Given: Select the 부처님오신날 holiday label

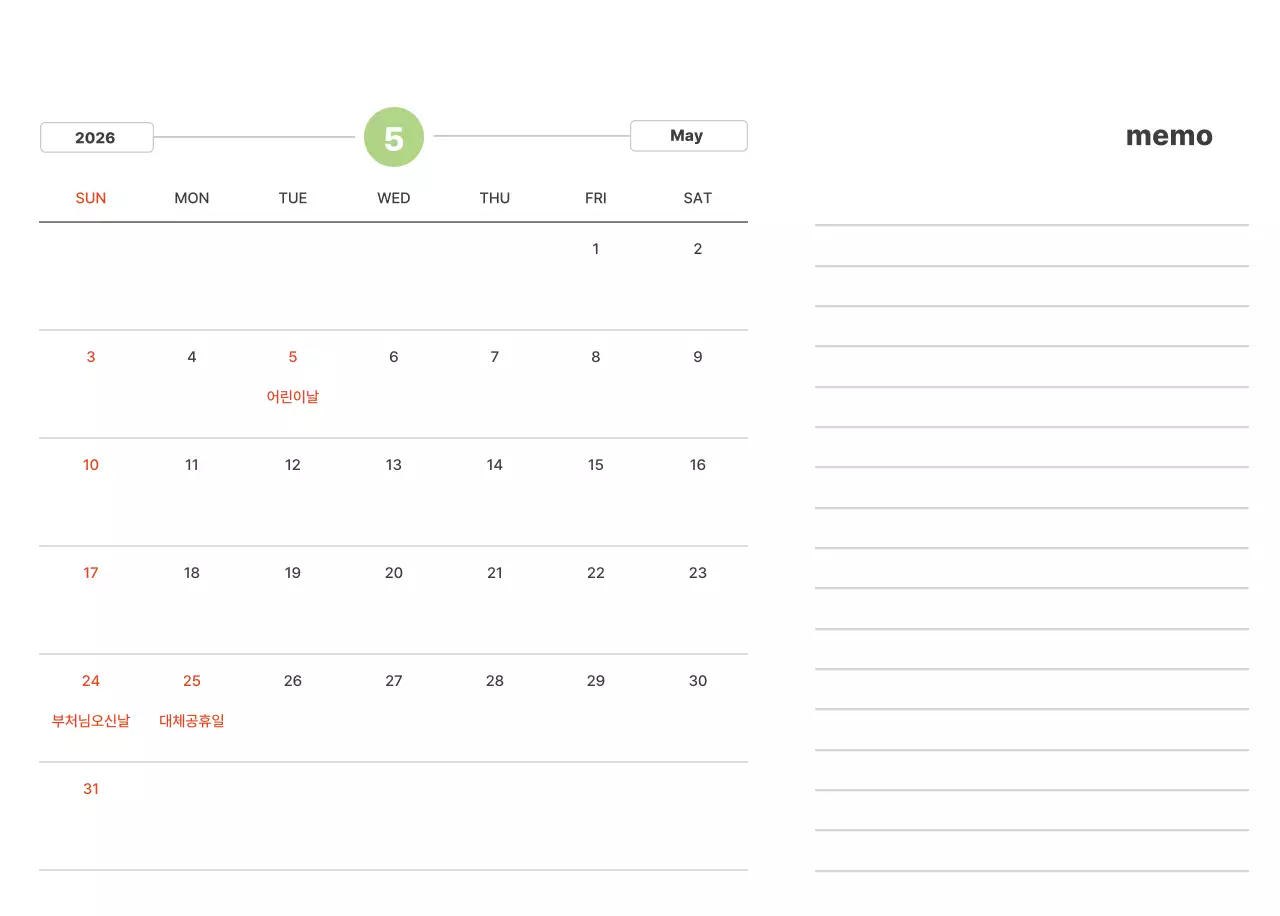Looking at the screenshot, I should 91,721.
